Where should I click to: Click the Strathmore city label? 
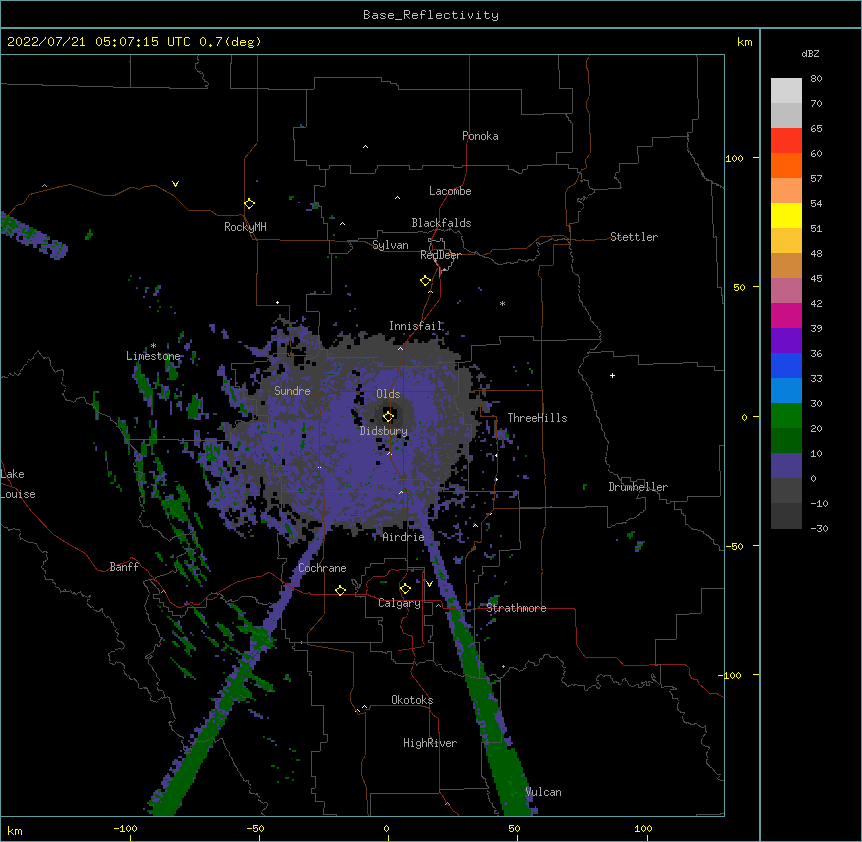(x=516, y=608)
